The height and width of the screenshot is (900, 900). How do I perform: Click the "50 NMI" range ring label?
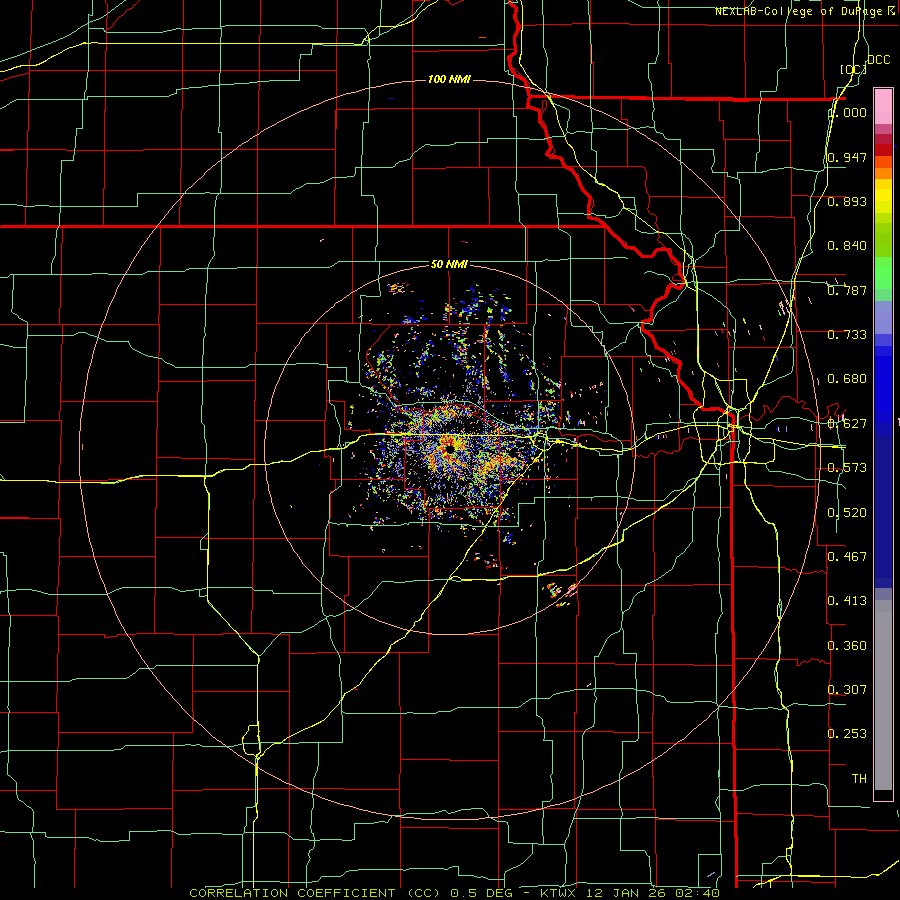point(449,264)
